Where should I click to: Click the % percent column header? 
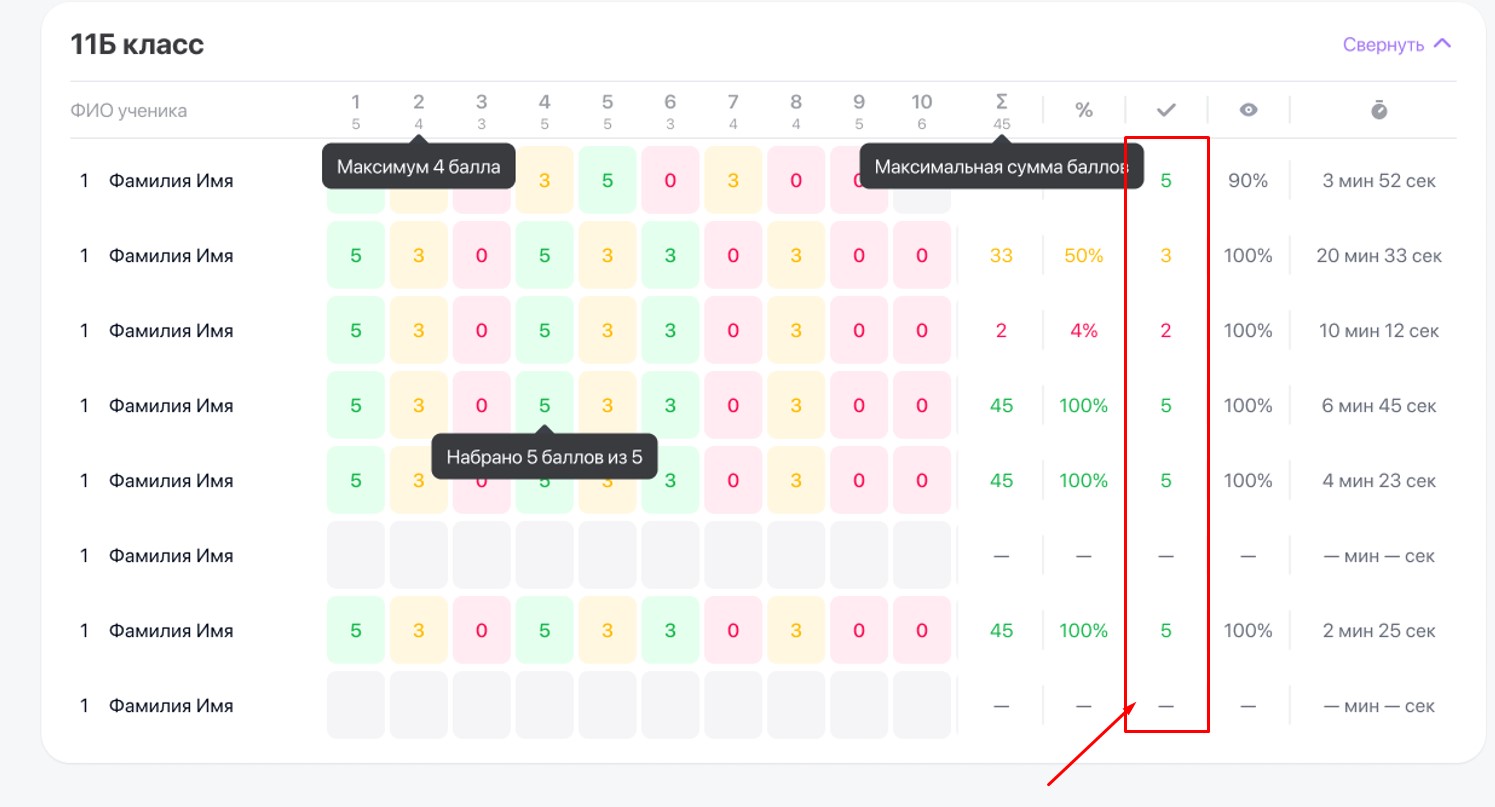point(1083,110)
